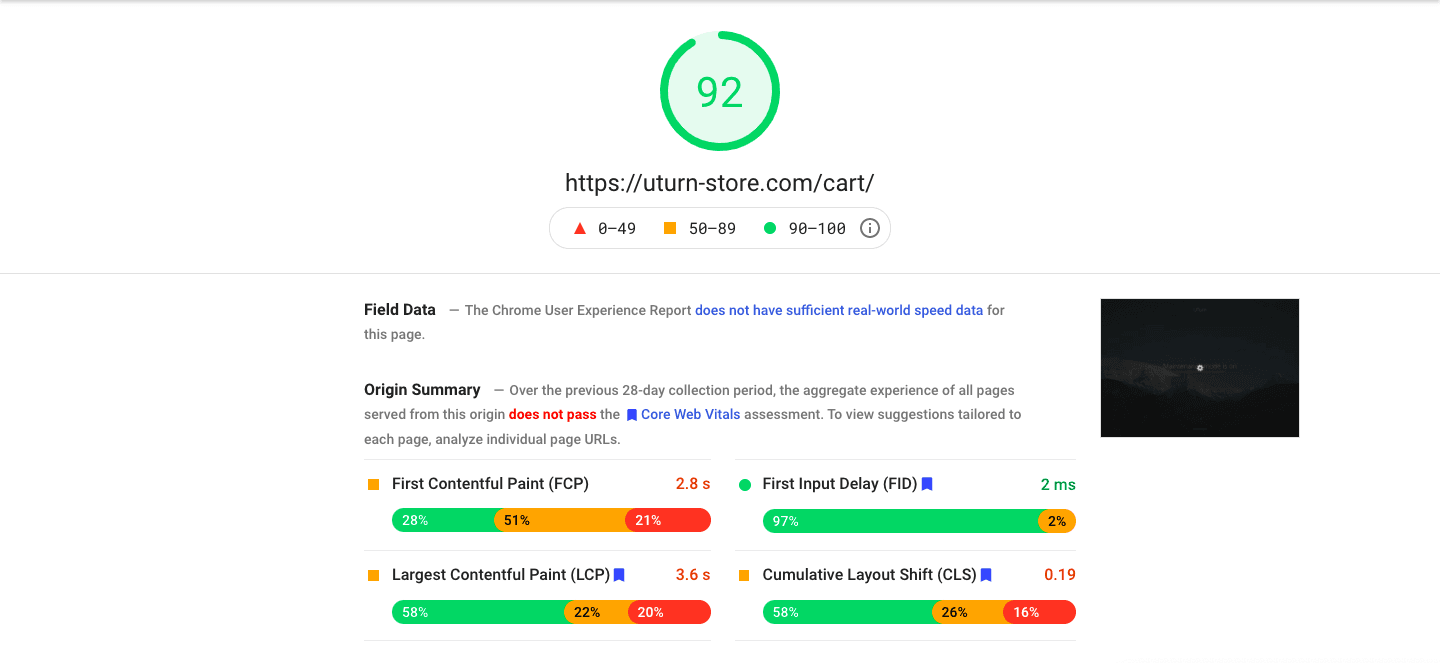Click the LCP 20% red bar segment
1440x663 pixels.
coord(670,612)
